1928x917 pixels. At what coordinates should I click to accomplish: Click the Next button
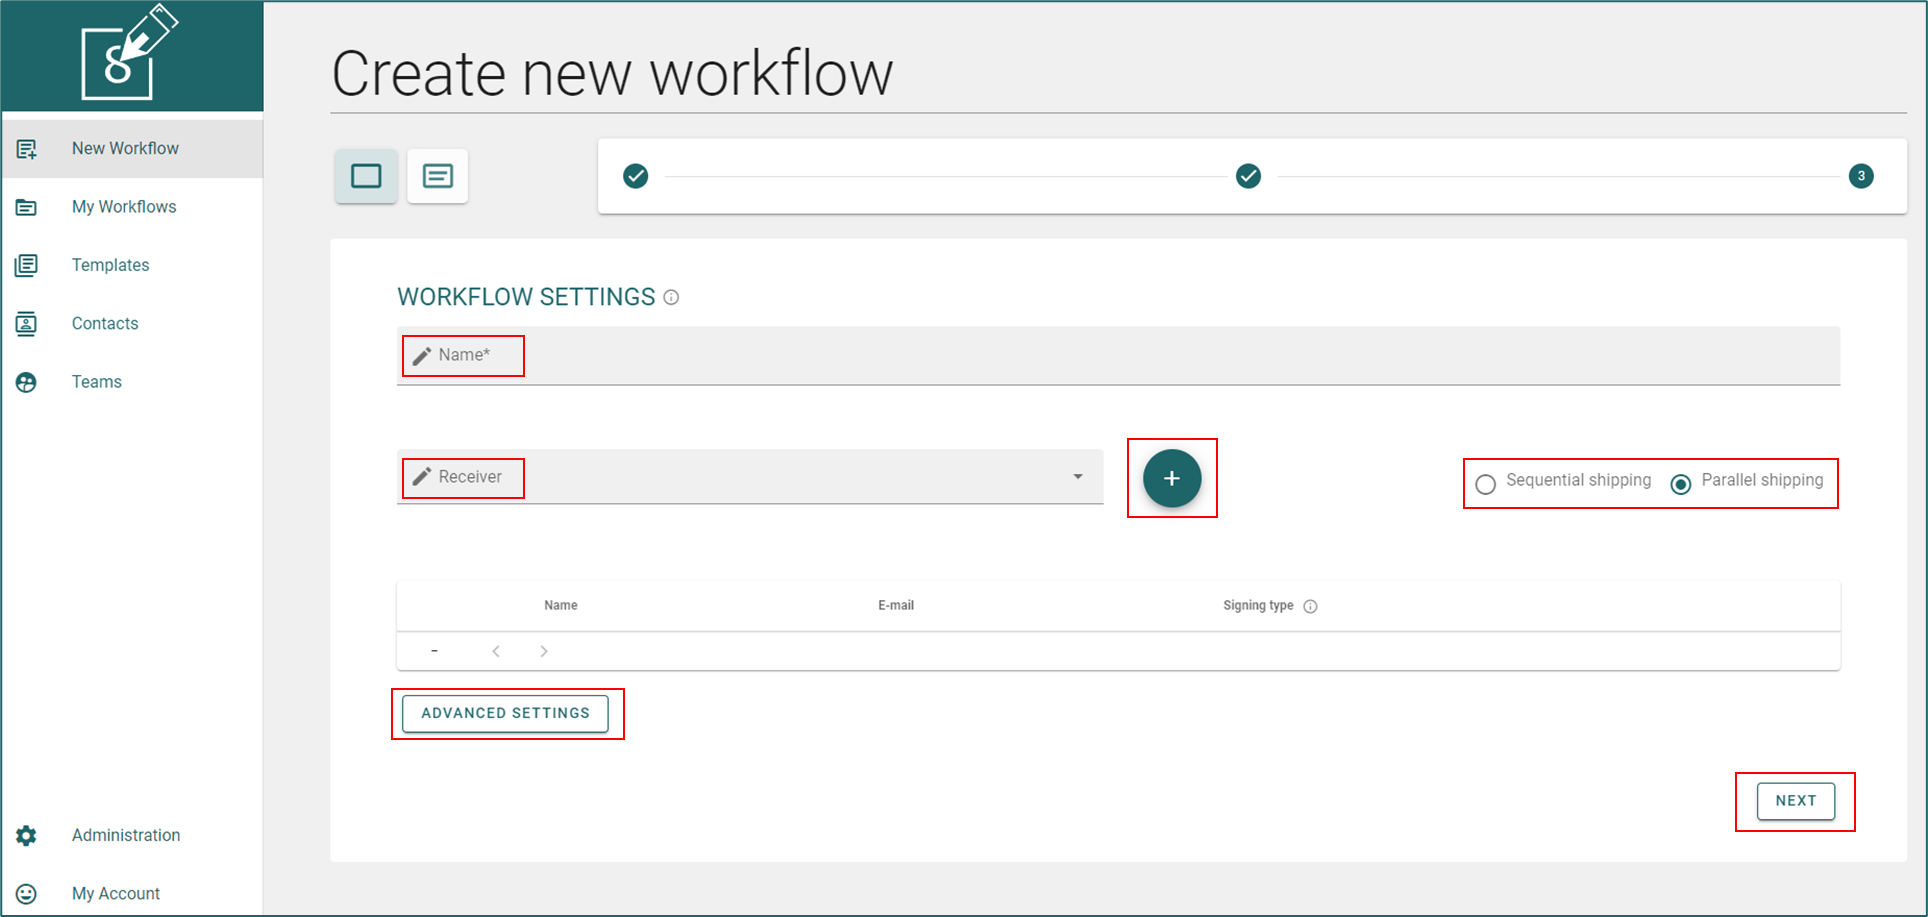[1796, 801]
